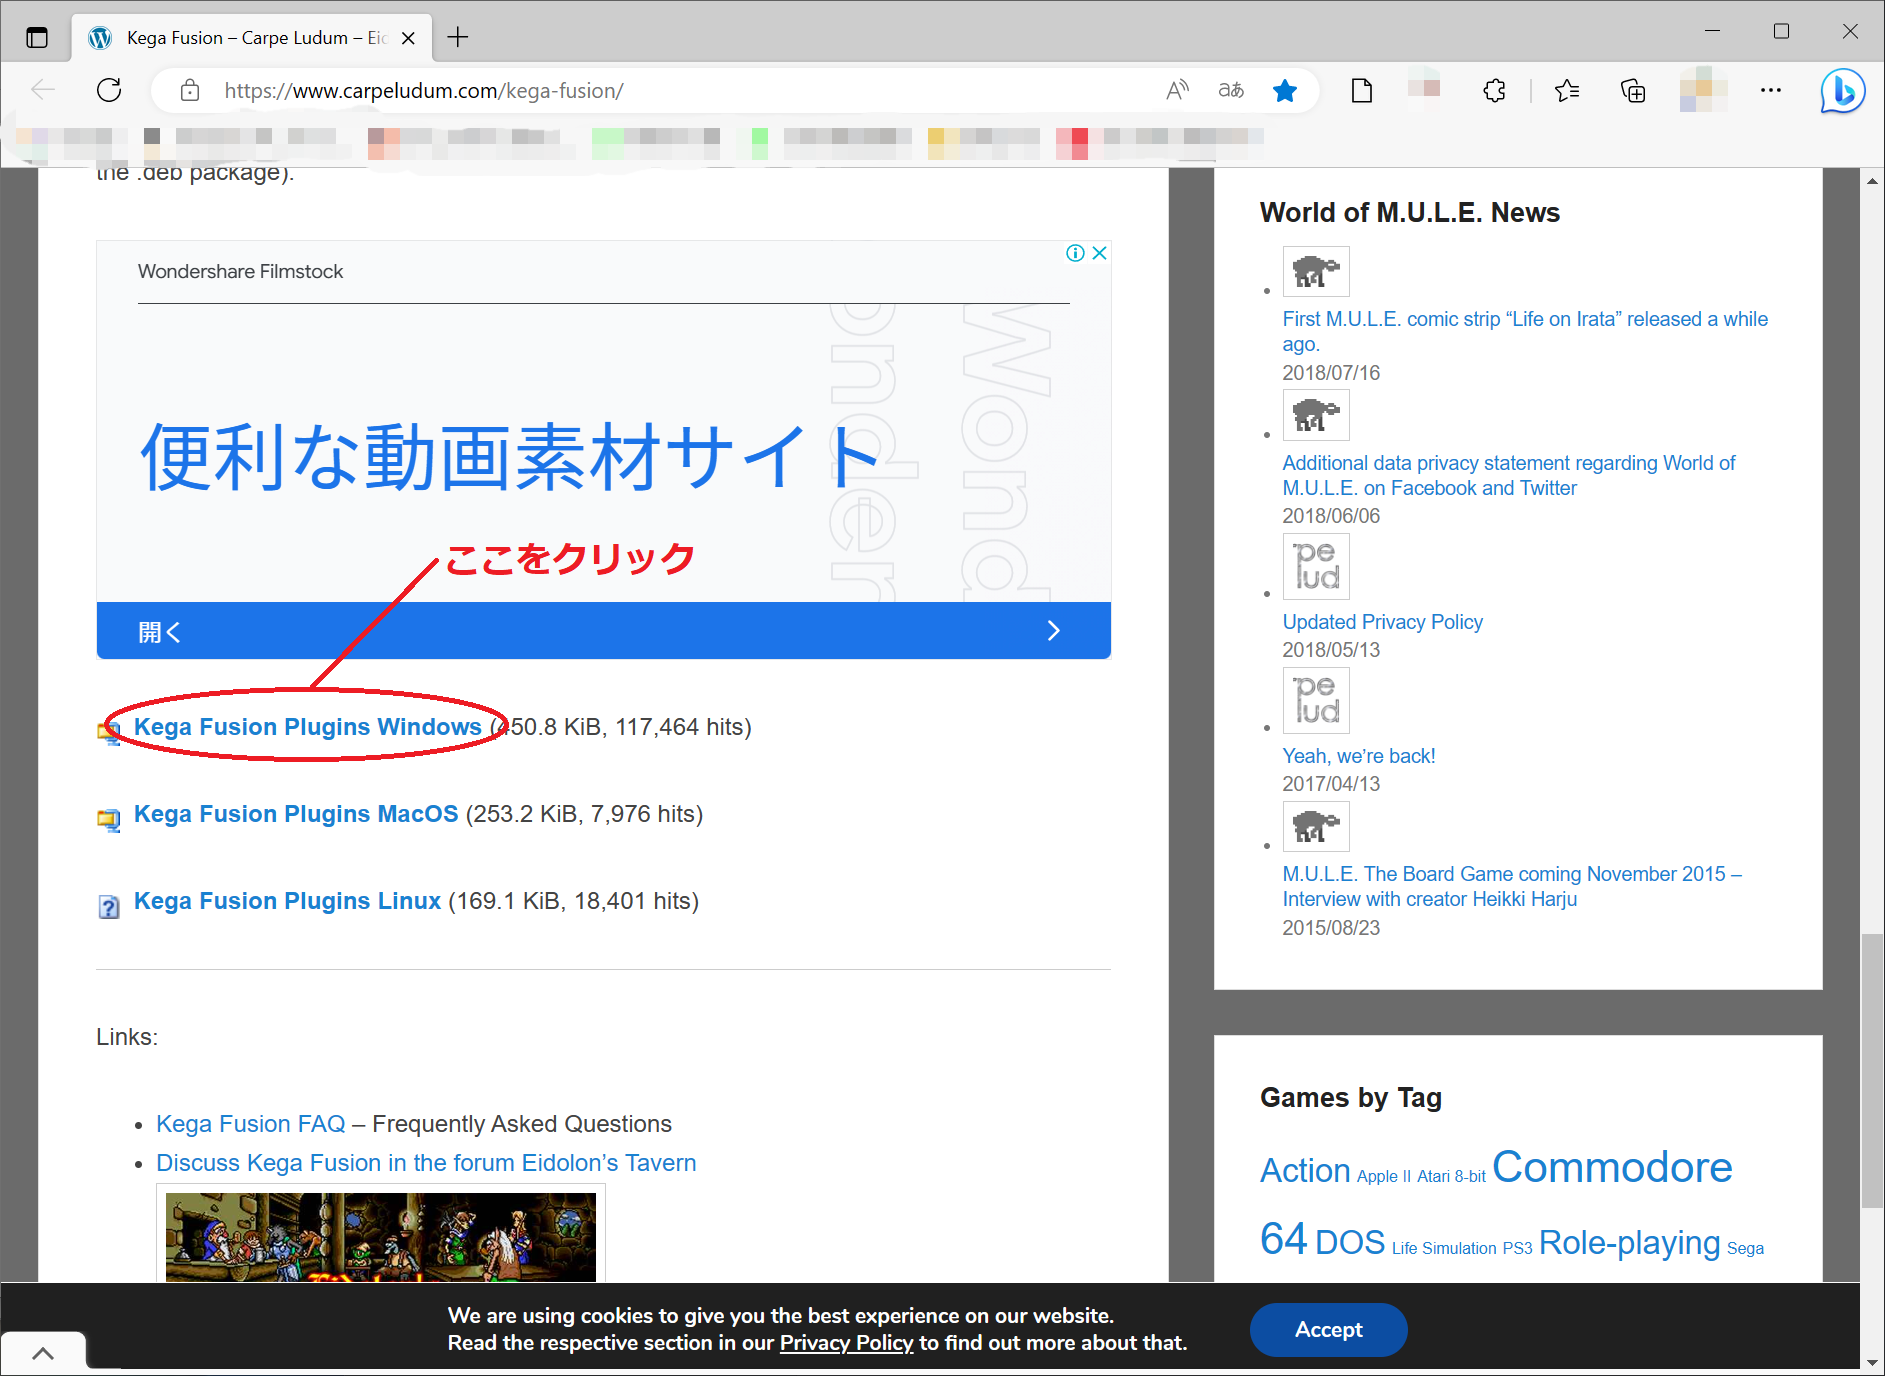The image size is (1885, 1376).
Task: Go back using the back arrow
Action: [43, 90]
